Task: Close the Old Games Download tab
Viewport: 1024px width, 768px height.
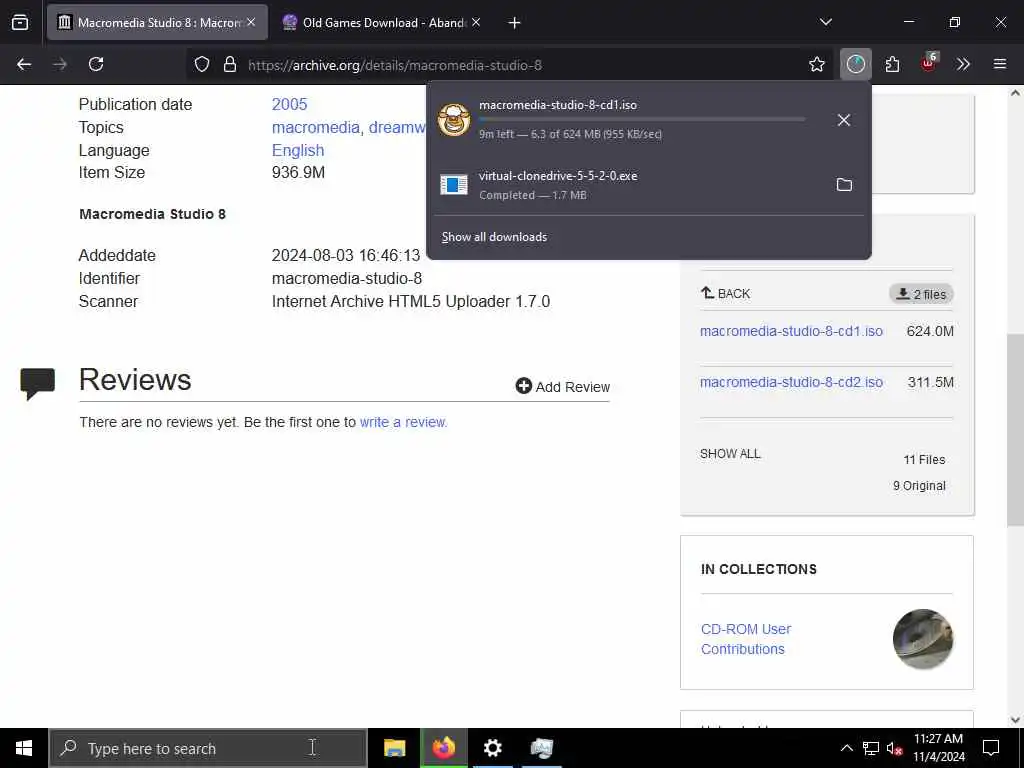Action: click(476, 22)
